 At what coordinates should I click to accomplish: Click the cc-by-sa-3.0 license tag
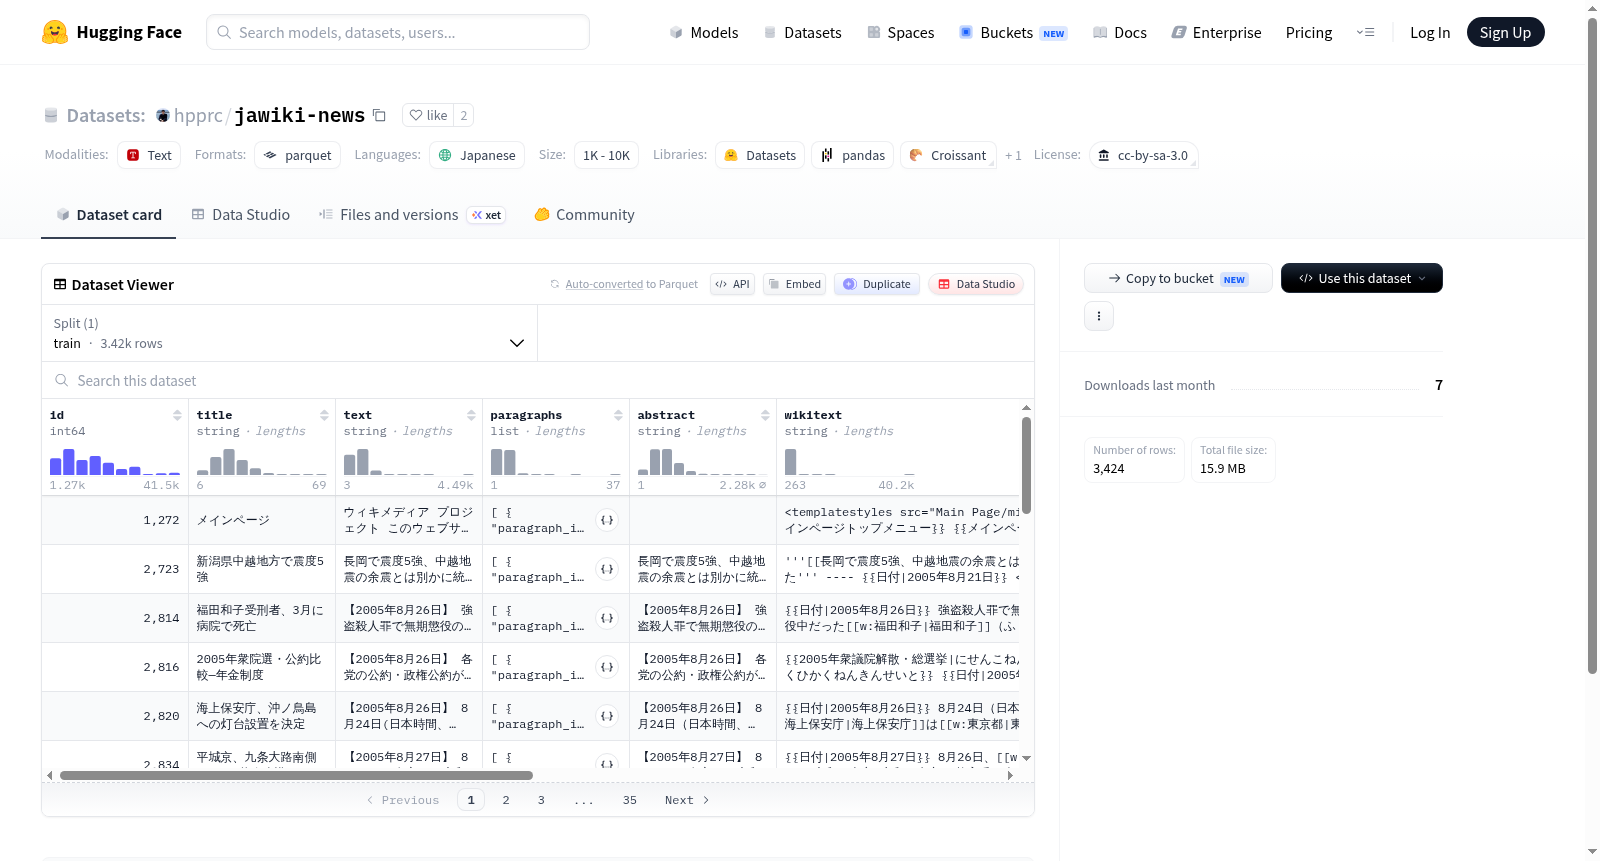pos(1143,155)
